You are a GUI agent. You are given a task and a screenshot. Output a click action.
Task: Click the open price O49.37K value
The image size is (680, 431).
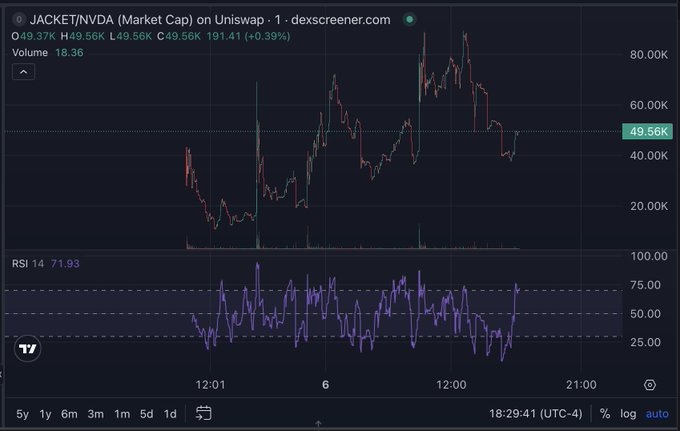(x=33, y=36)
